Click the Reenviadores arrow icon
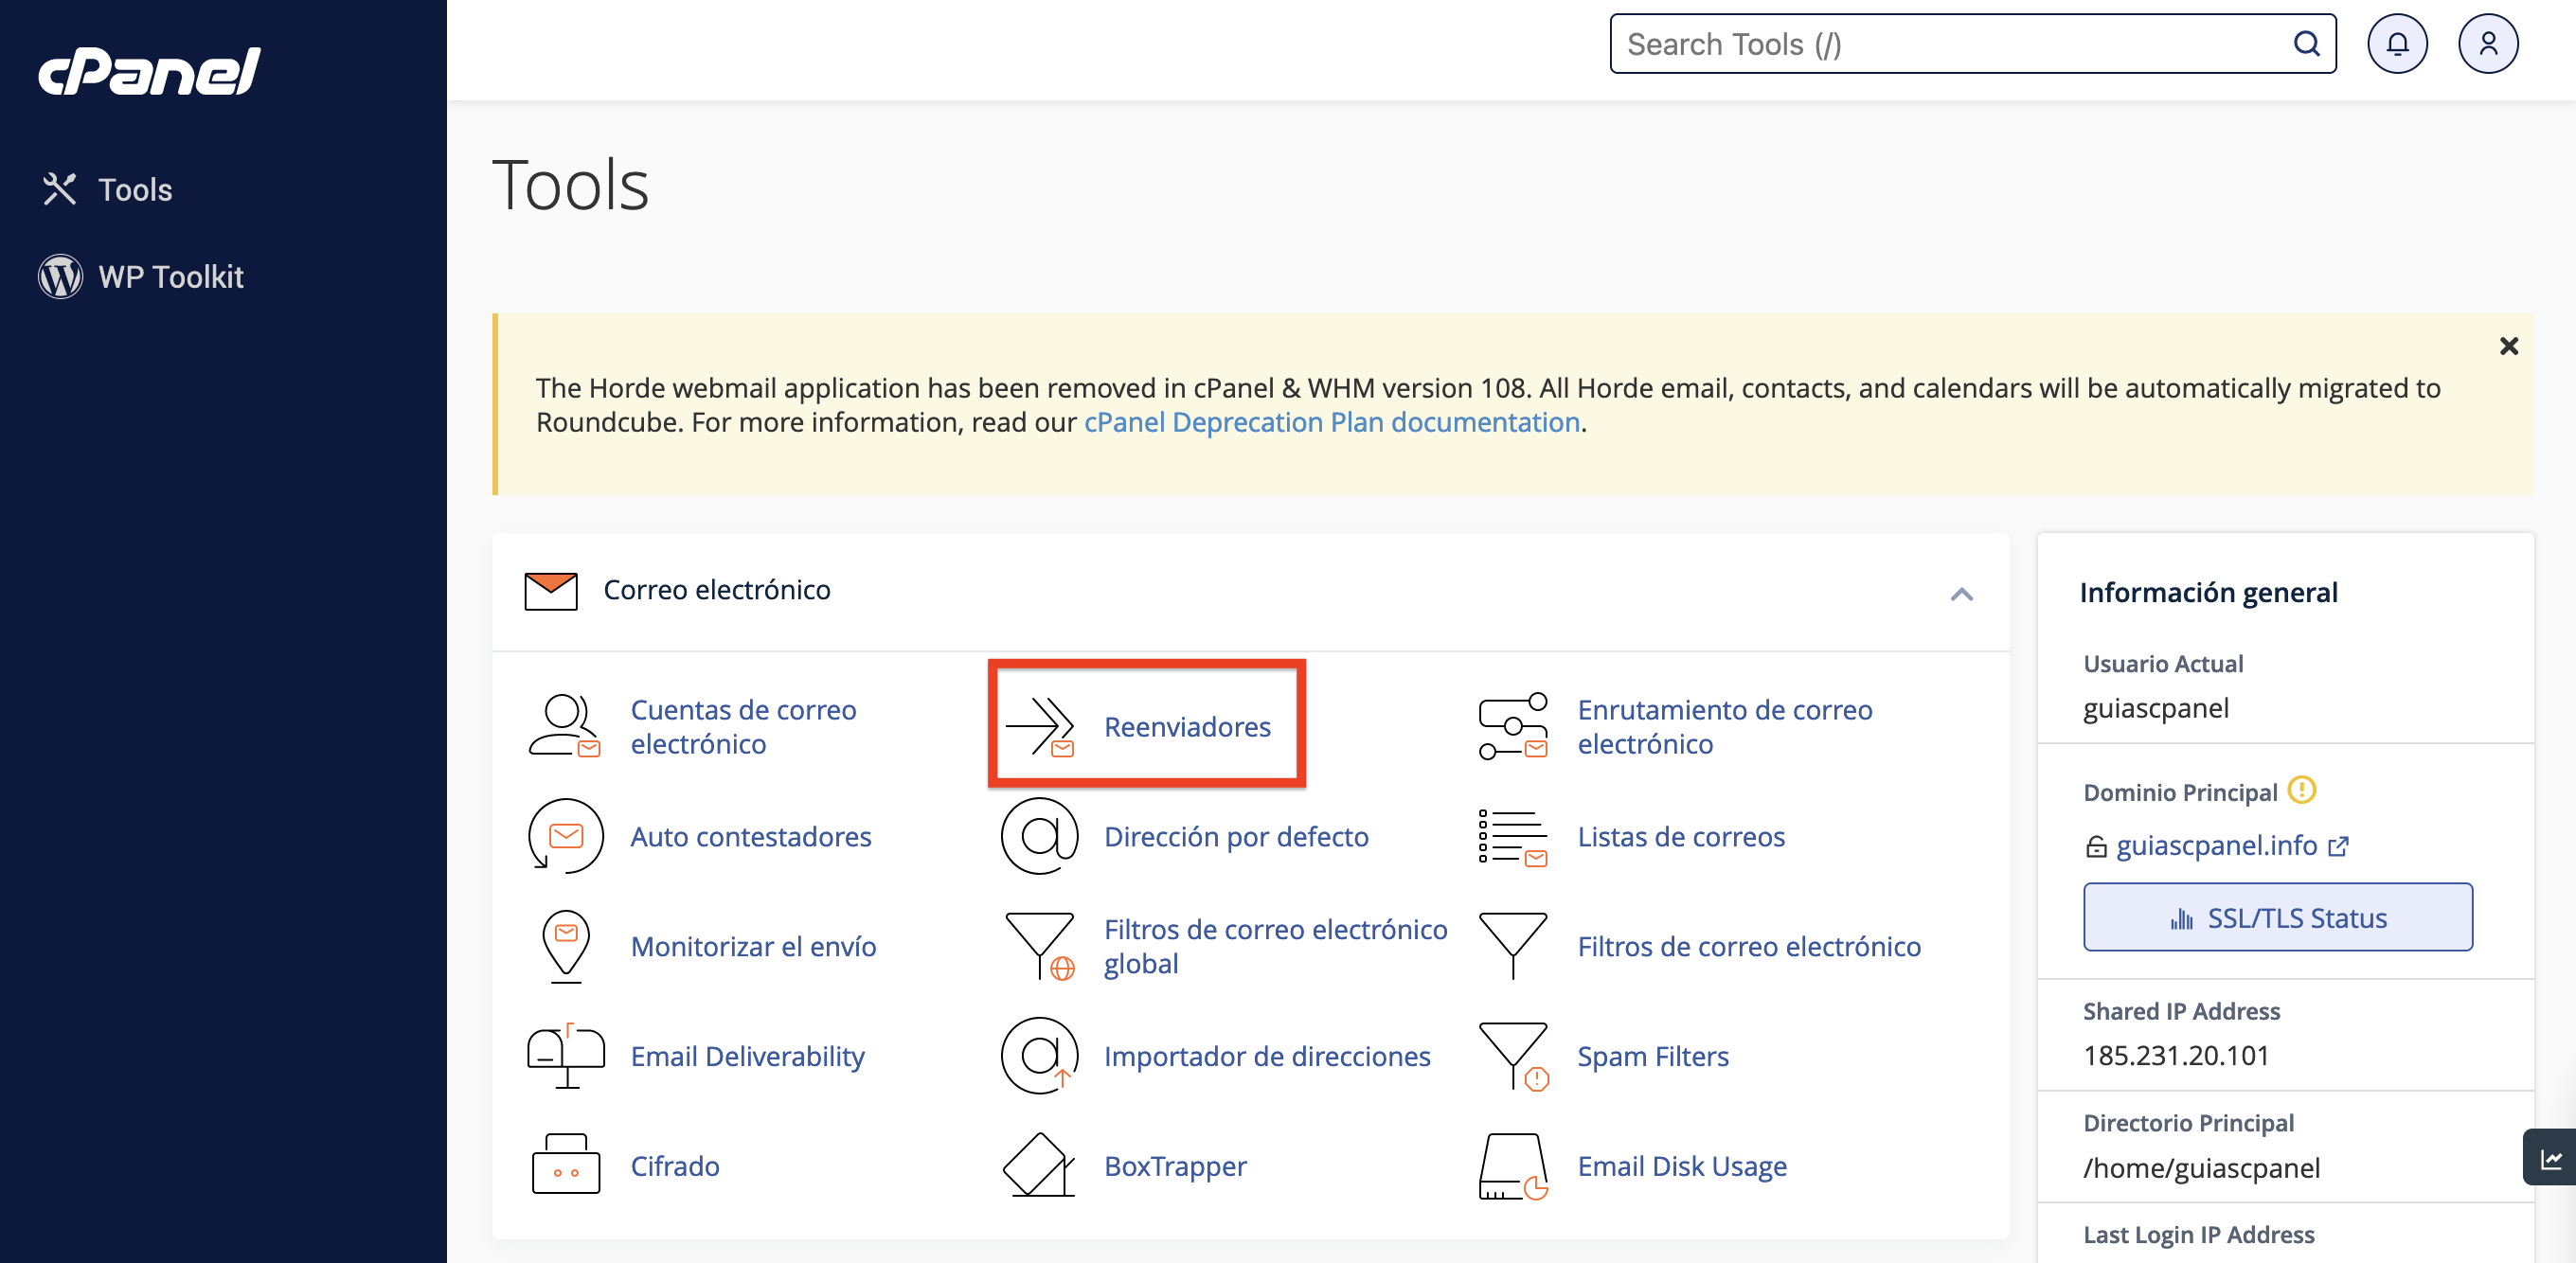2576x1263 pixels. coord(1040,726)
